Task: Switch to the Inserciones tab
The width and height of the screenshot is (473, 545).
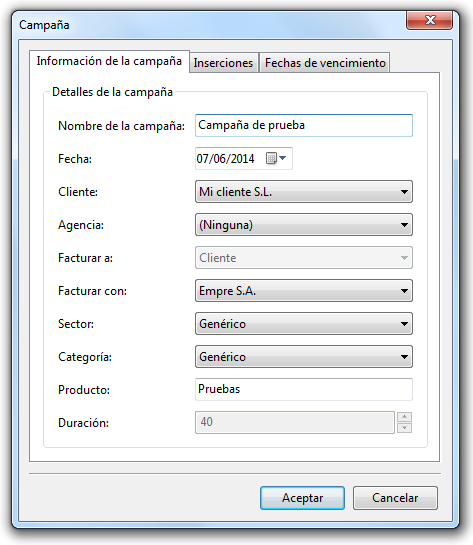Action: [223, 63]
